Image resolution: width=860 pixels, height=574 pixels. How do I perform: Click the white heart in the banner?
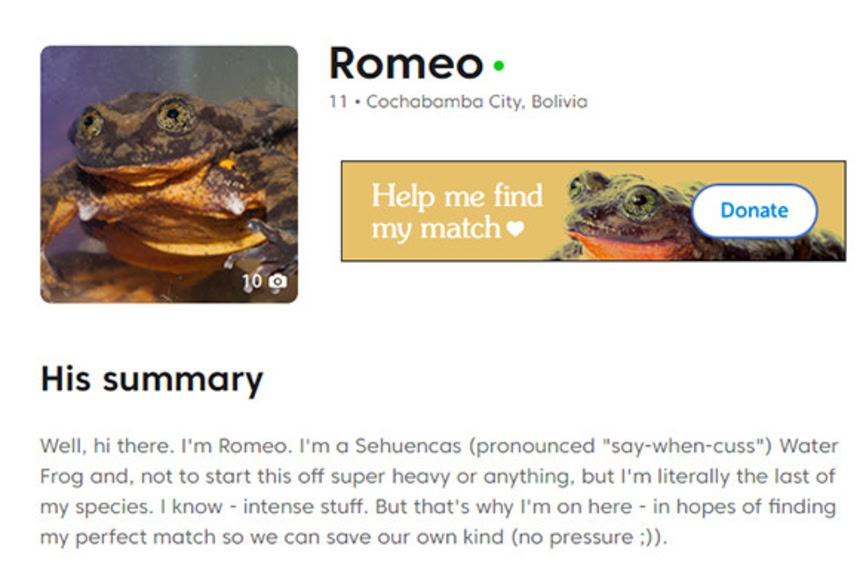tap(515, 229)
